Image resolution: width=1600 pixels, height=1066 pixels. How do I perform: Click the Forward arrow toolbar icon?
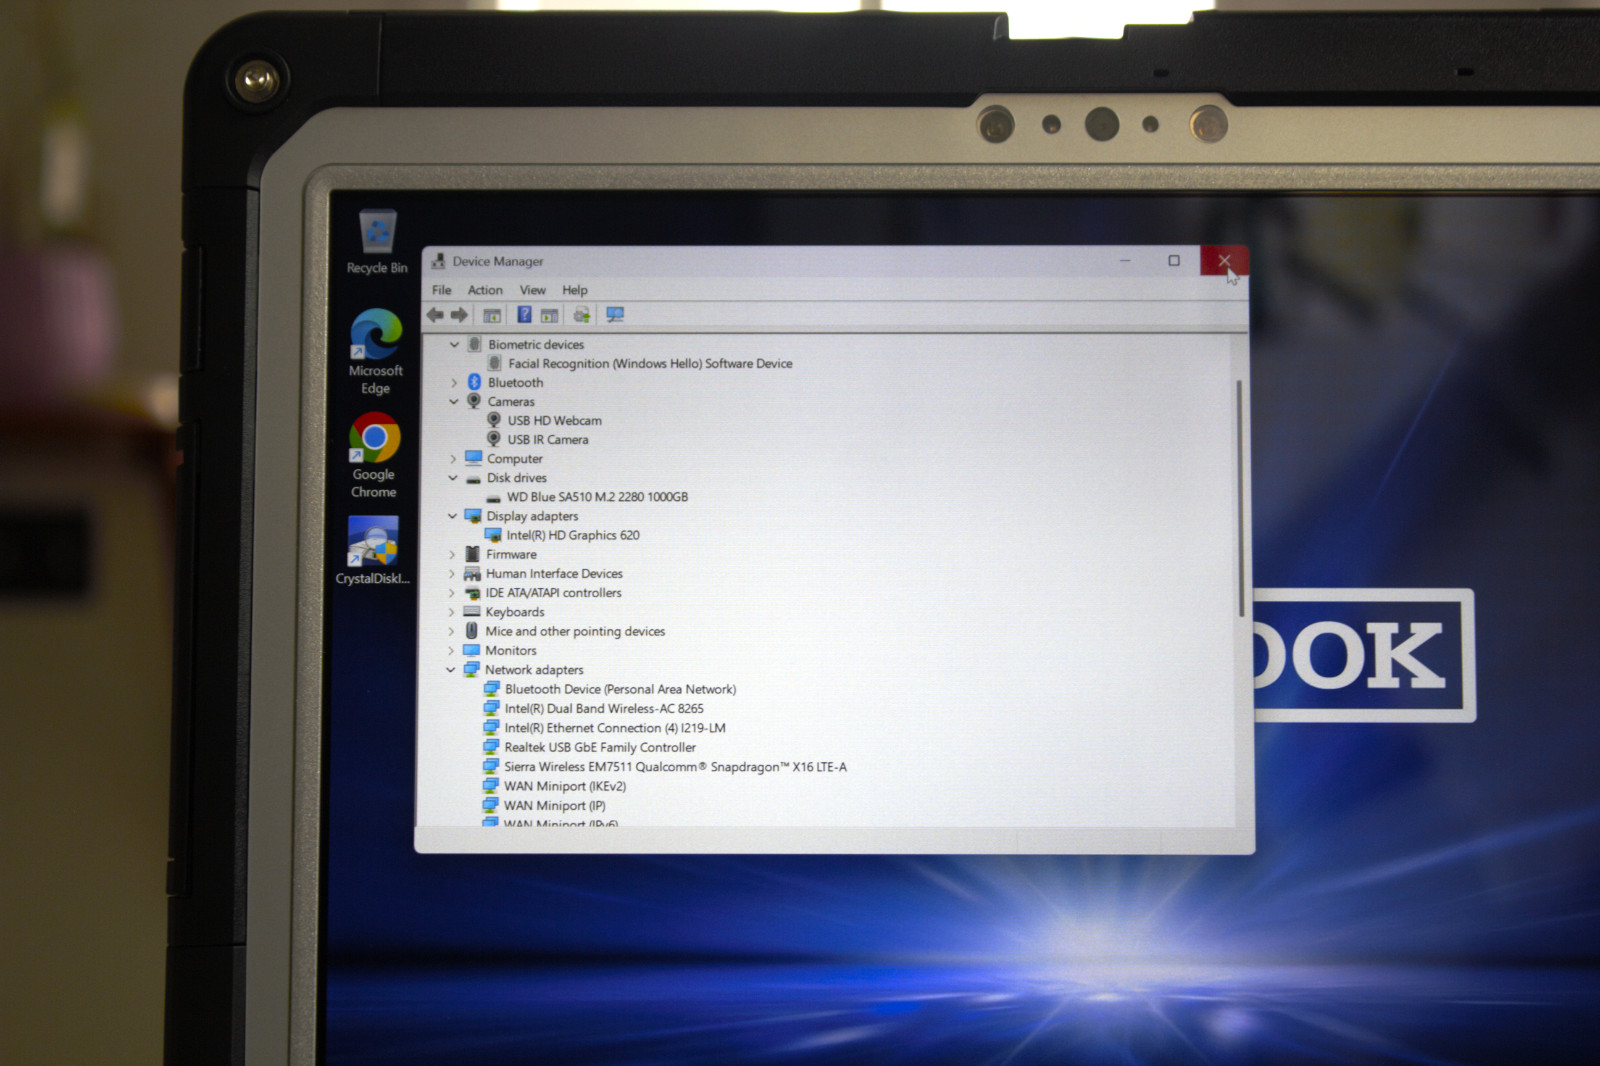(x=459, y=315)
